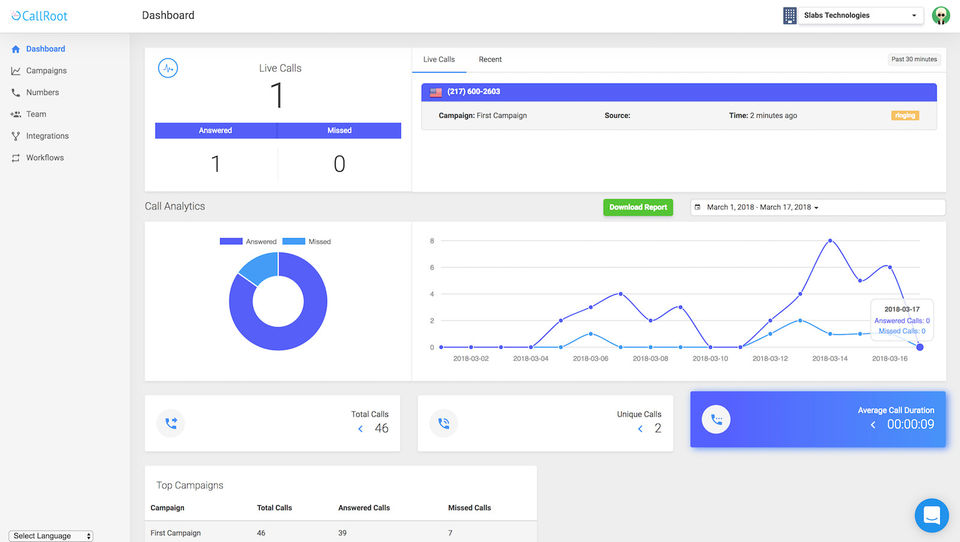This screenshot has width=960, height=542.
Task: Click the Campaigns chart icon
Action: [x=16, y=71]
